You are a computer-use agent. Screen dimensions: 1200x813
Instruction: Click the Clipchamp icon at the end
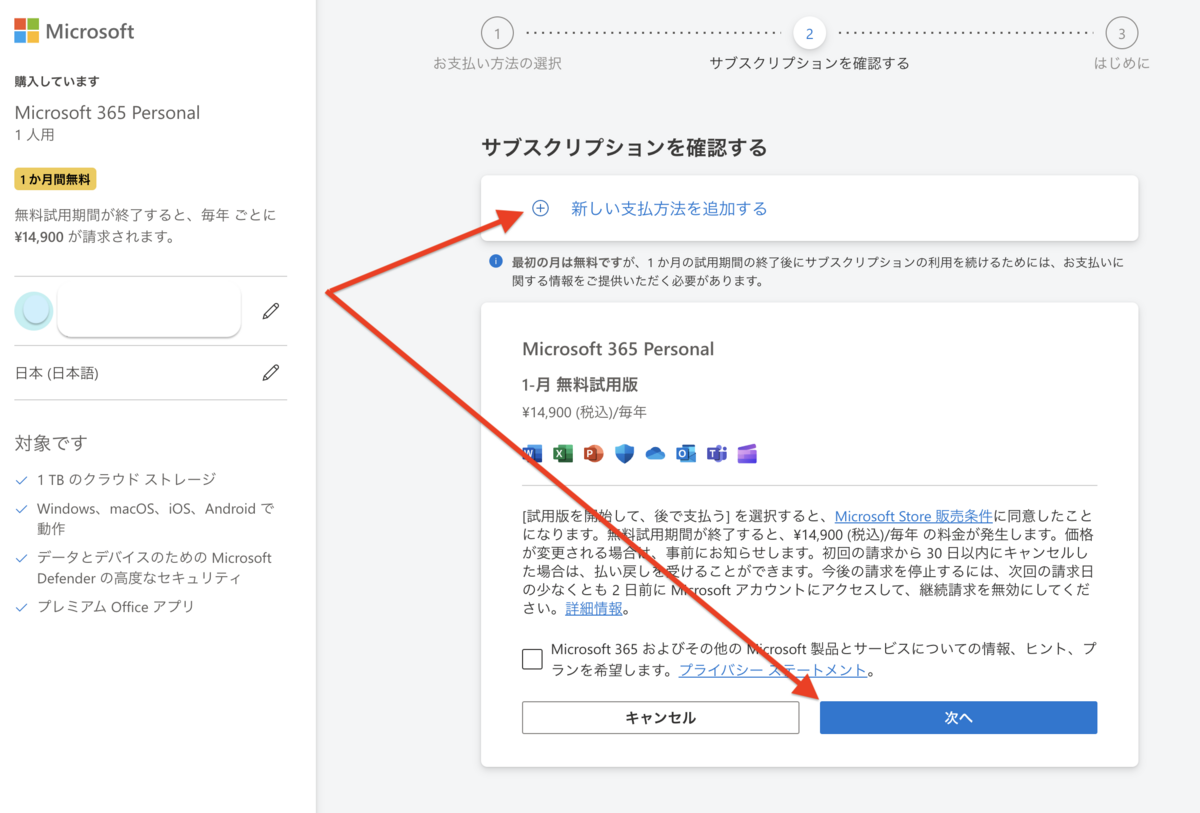pyautogui.click(x=748, y=453)
